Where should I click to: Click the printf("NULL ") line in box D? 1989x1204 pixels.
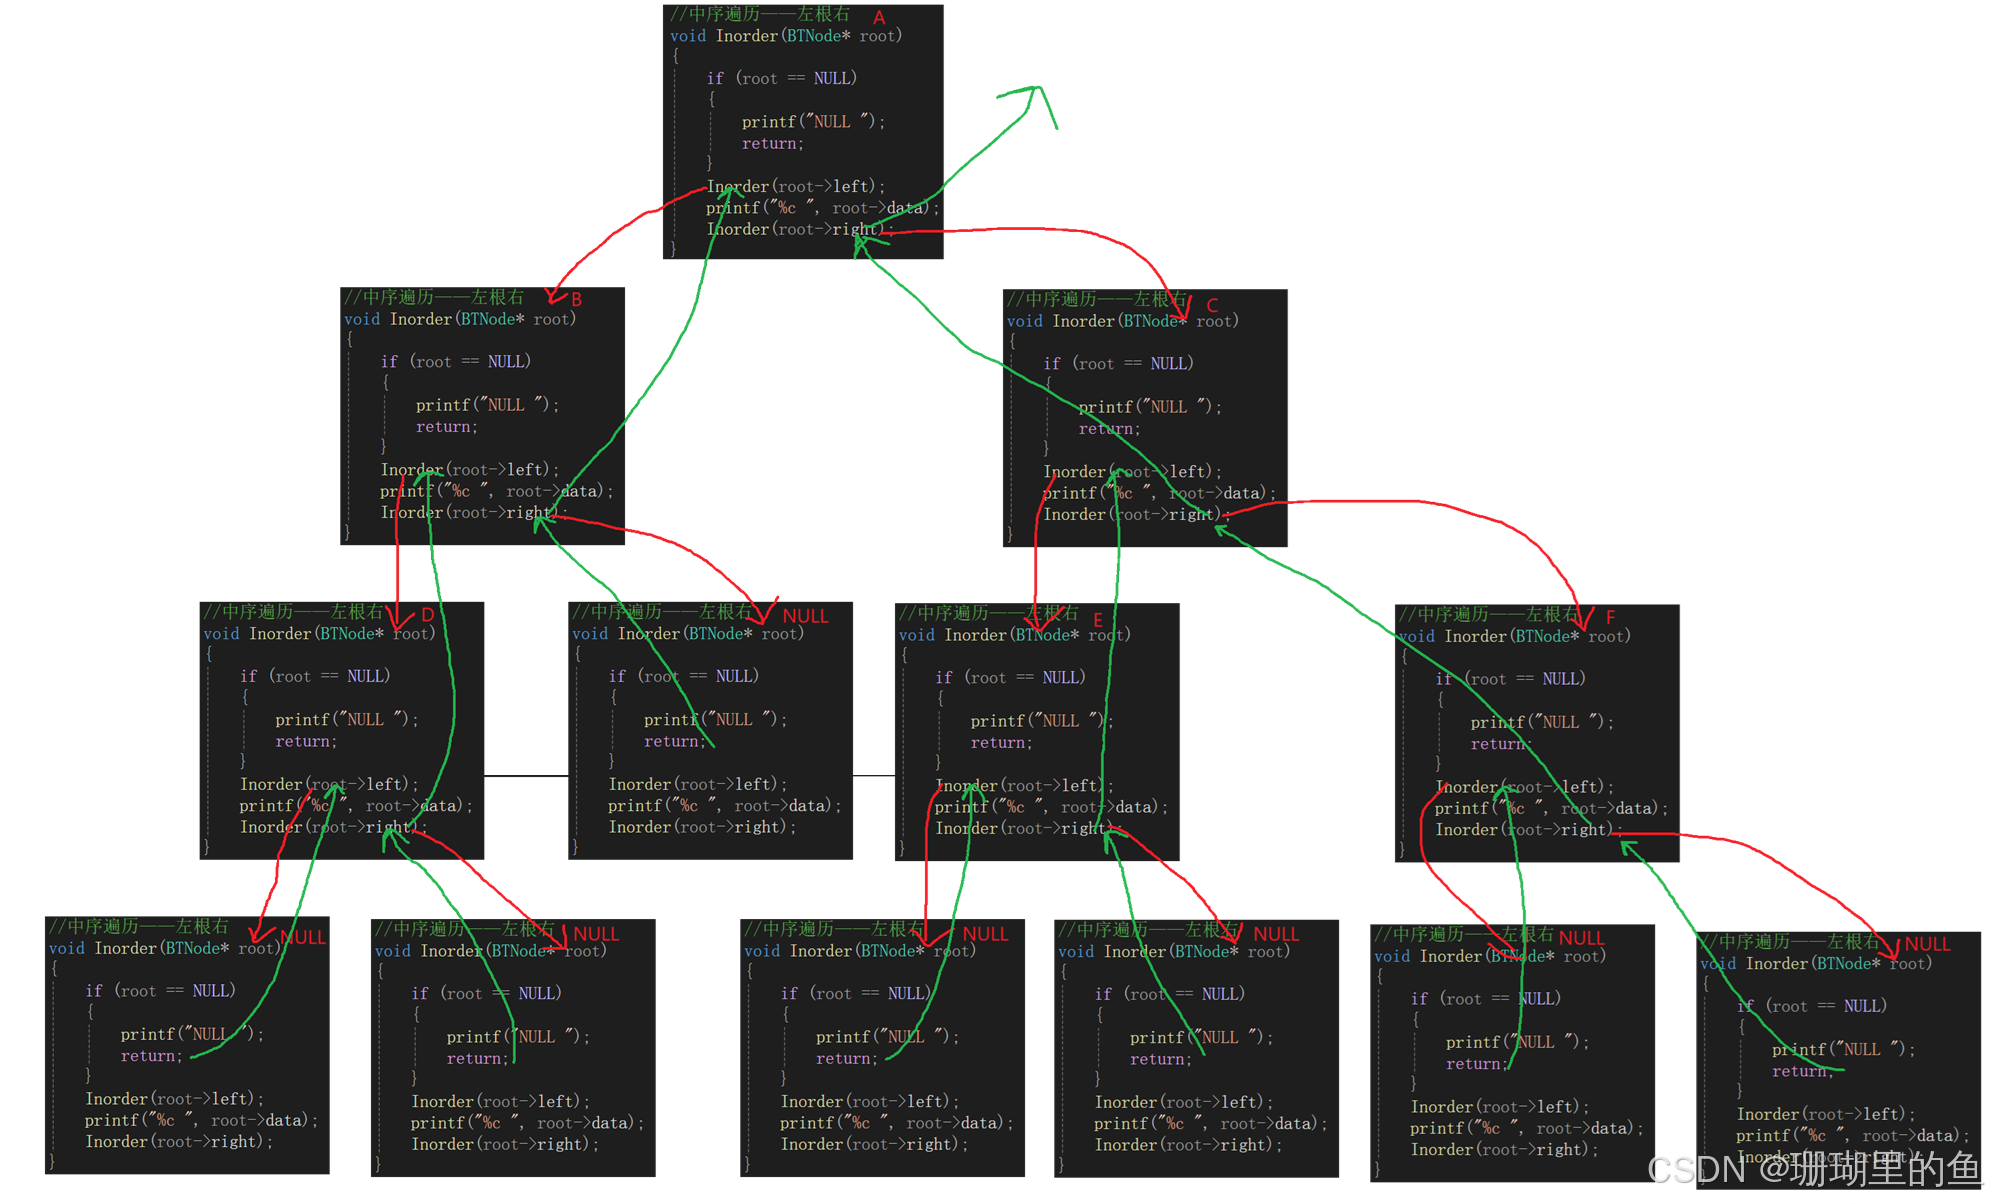pos(346,720)
